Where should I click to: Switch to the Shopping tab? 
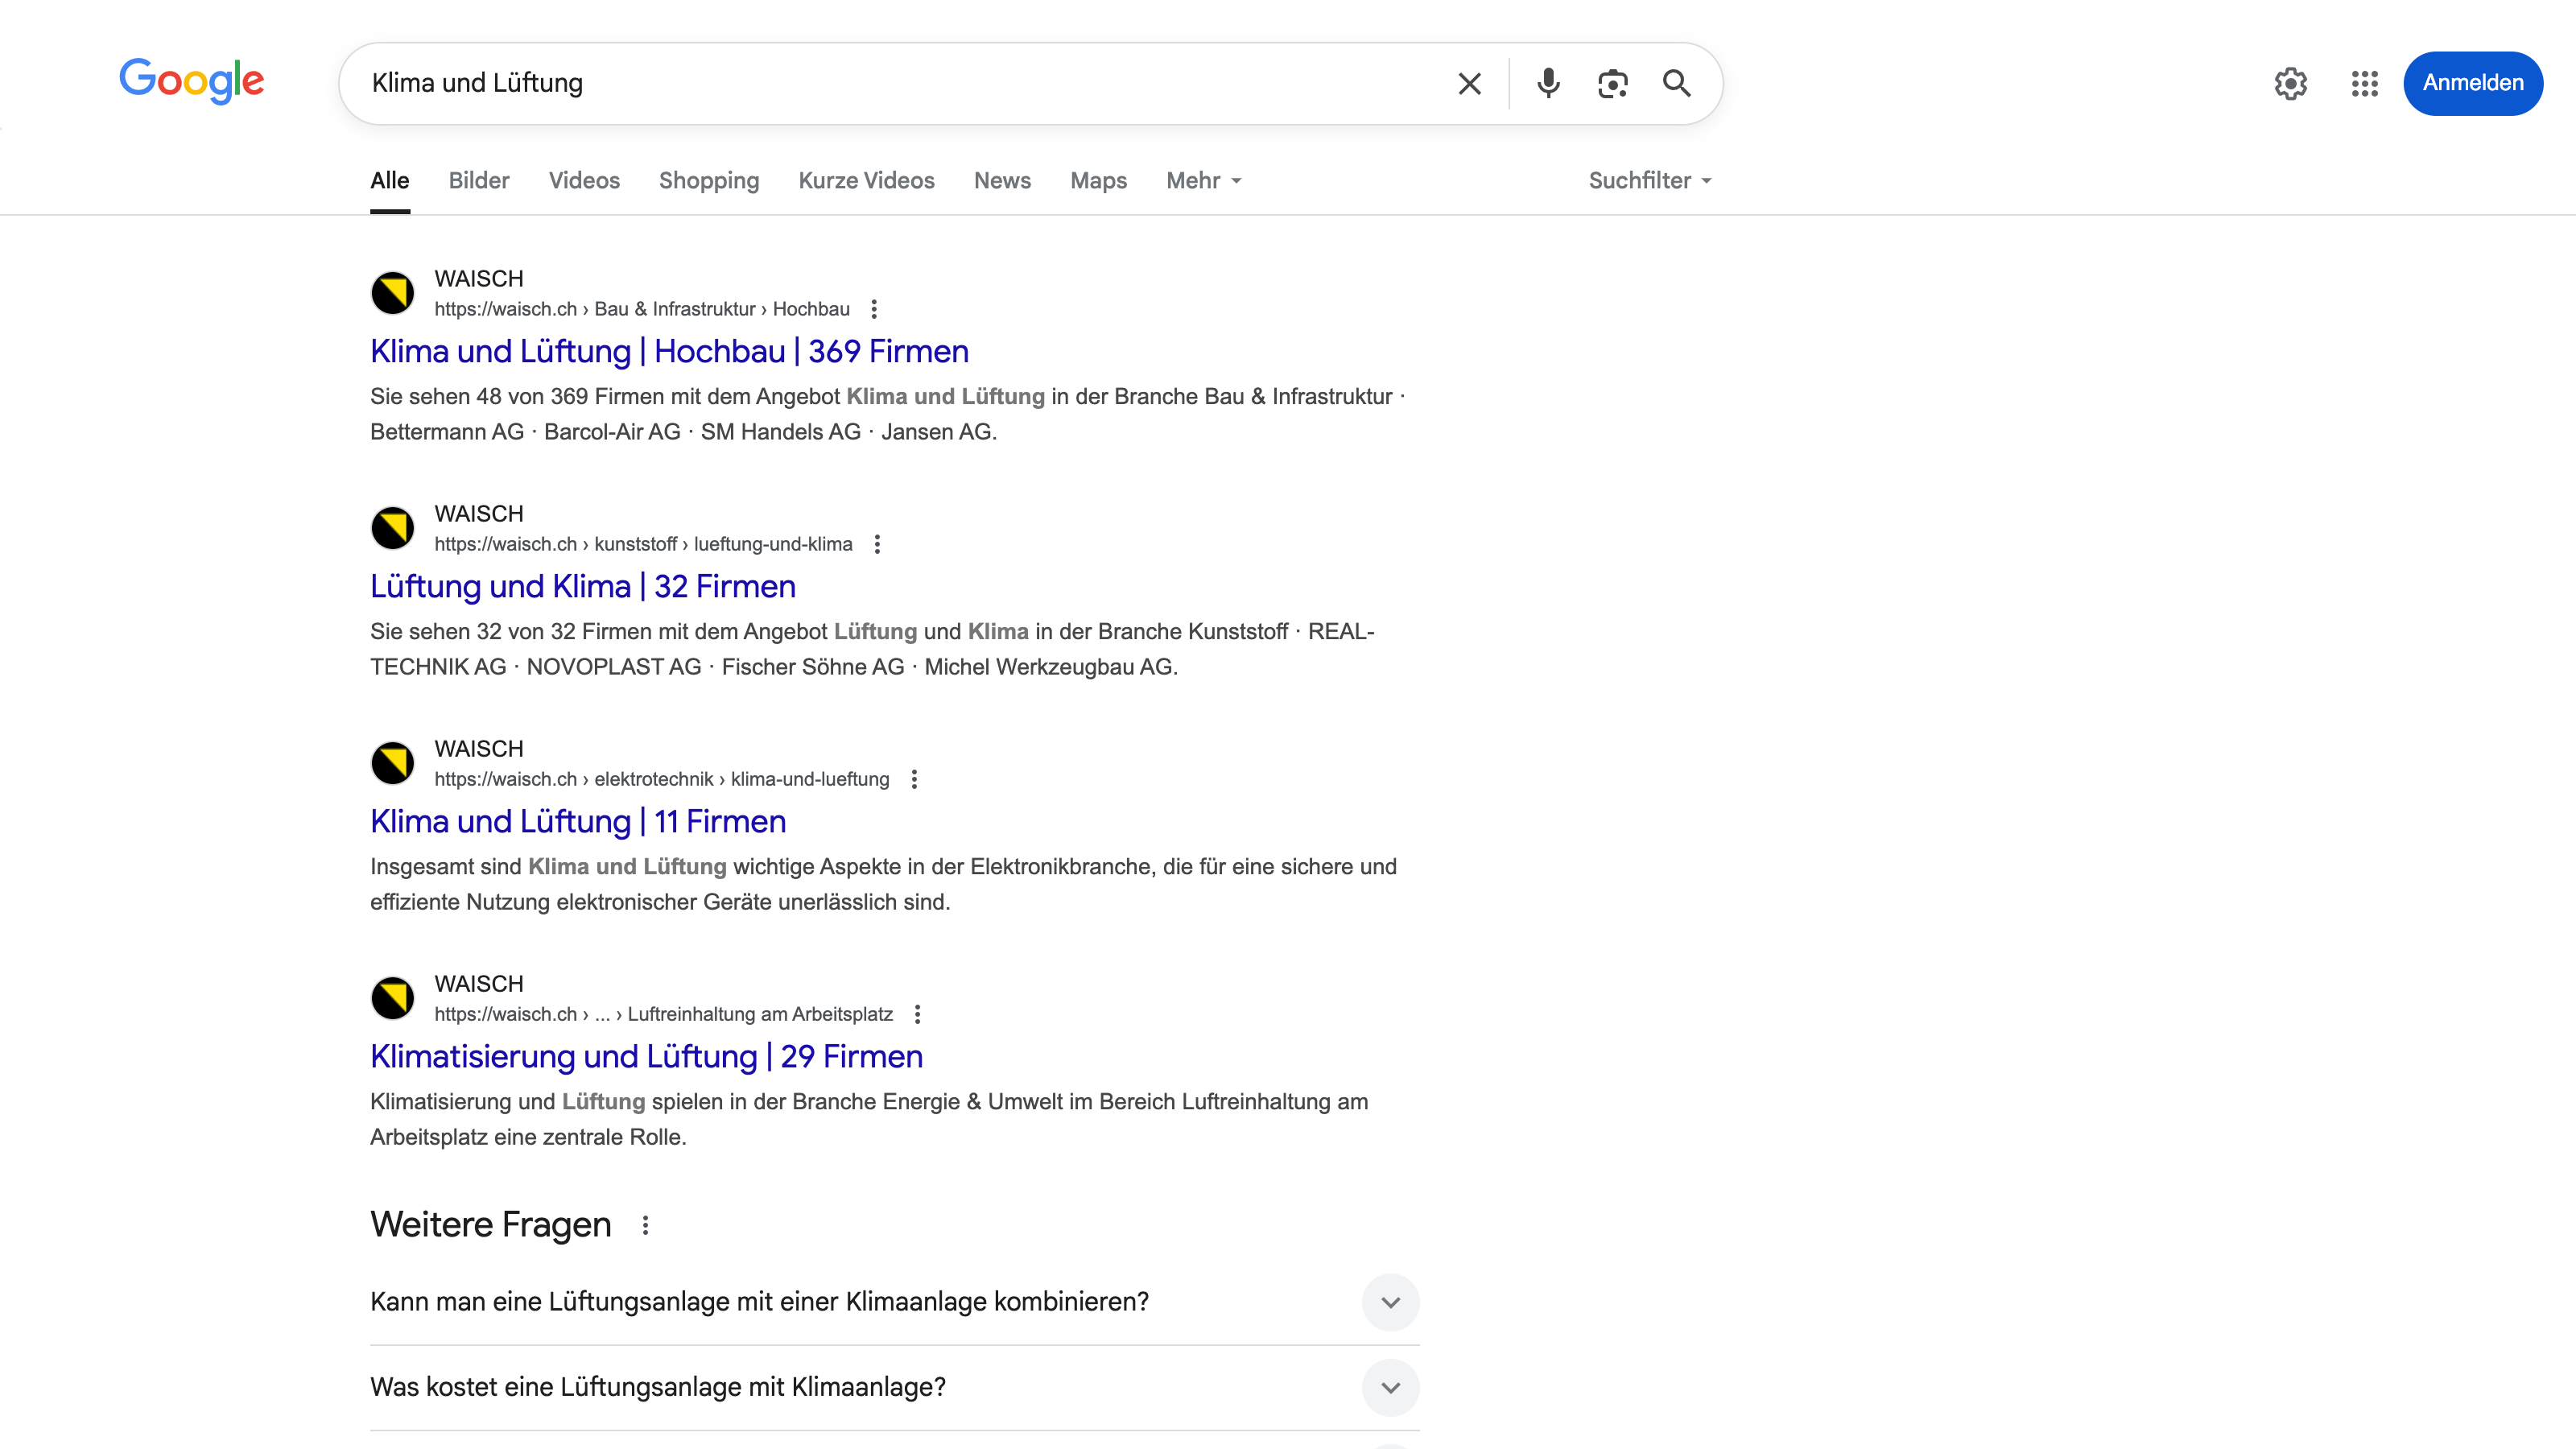709,181
